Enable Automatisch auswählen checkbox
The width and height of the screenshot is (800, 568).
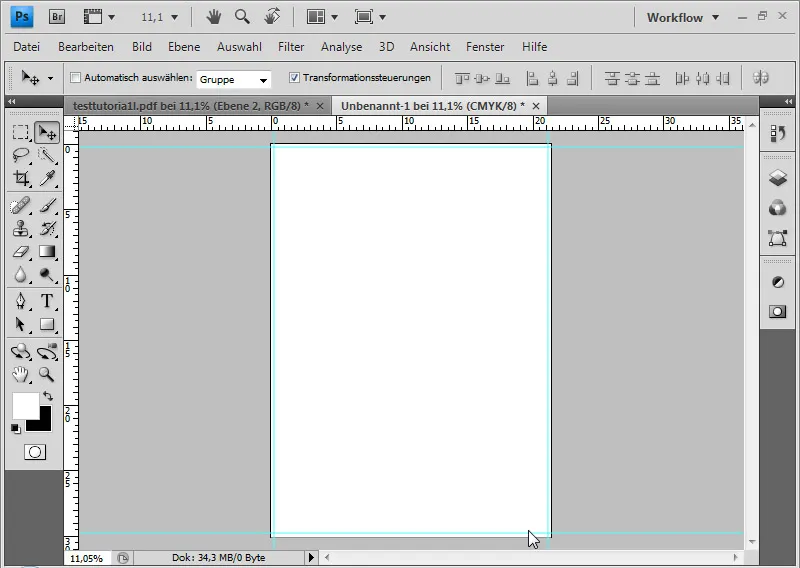76,78
